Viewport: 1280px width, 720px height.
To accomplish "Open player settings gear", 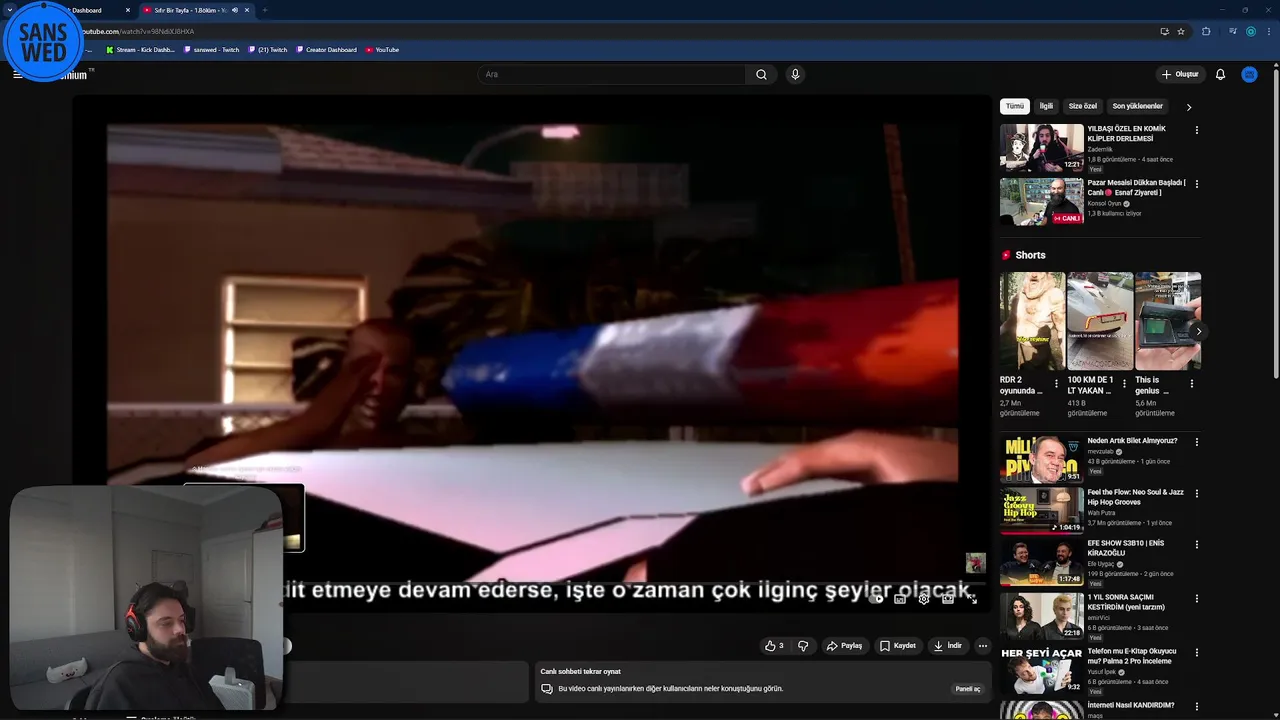I will pos(924,599).
